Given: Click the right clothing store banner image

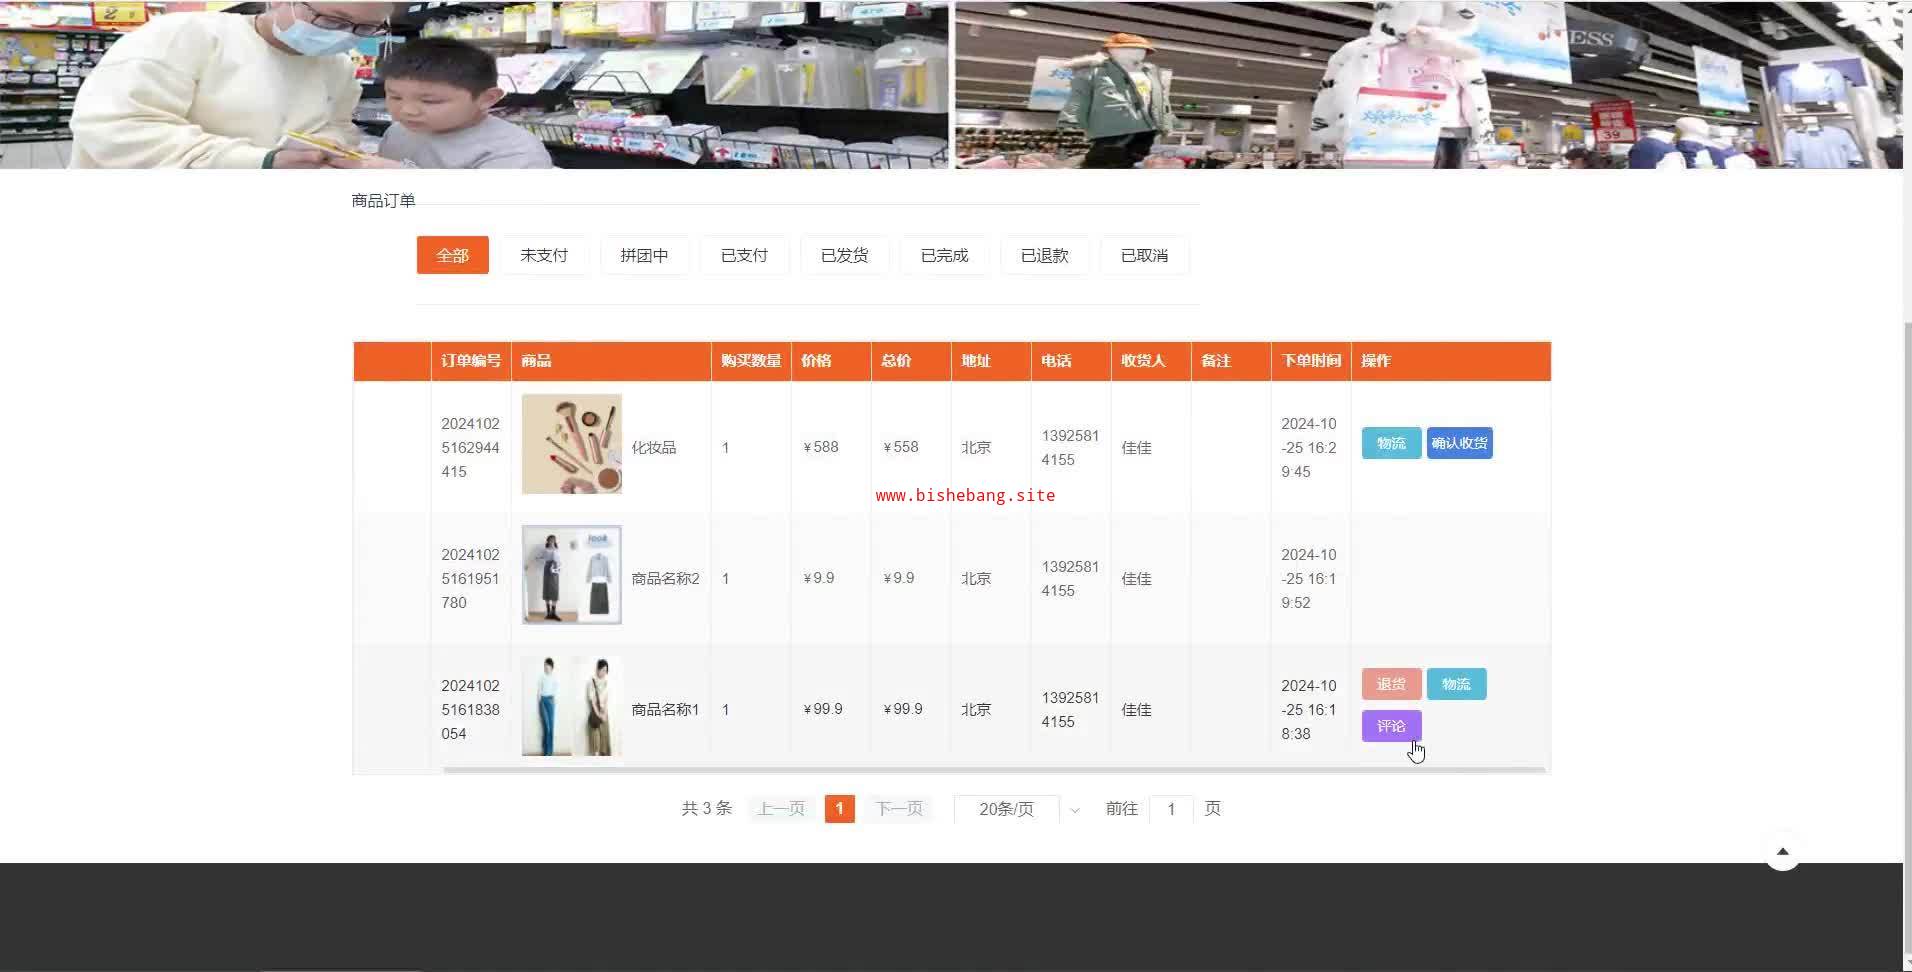Looking at the screenshot, I should pyautogui.click(x=1428, y=84).
